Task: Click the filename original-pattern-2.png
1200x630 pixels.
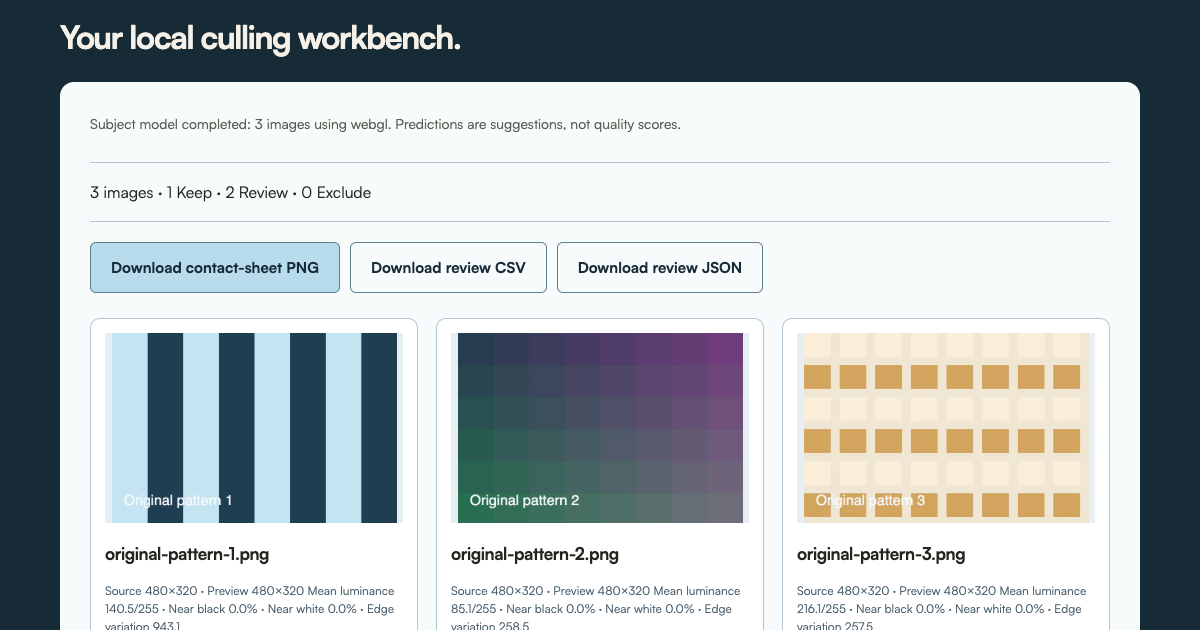Action: click(x=535, y=554)
